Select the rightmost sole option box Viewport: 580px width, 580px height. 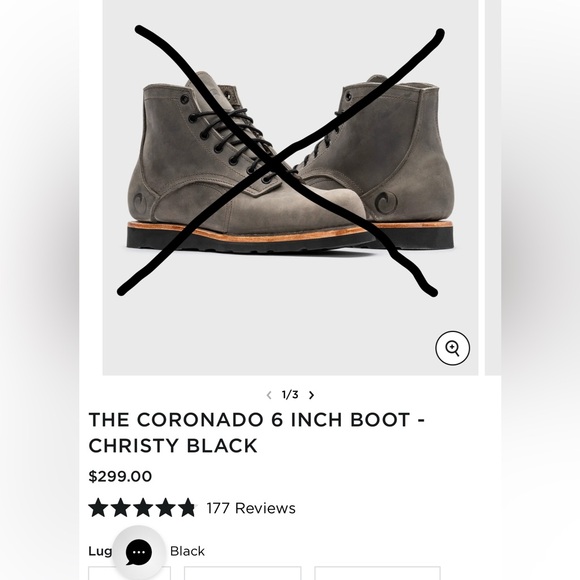[x=377, y=573]
